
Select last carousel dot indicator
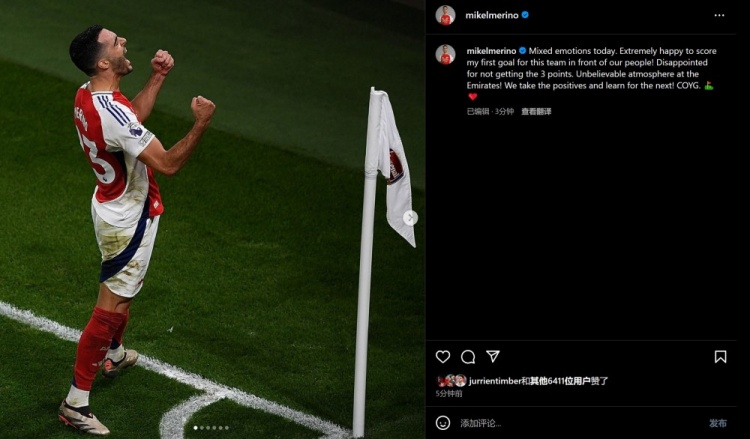(227, 428)
